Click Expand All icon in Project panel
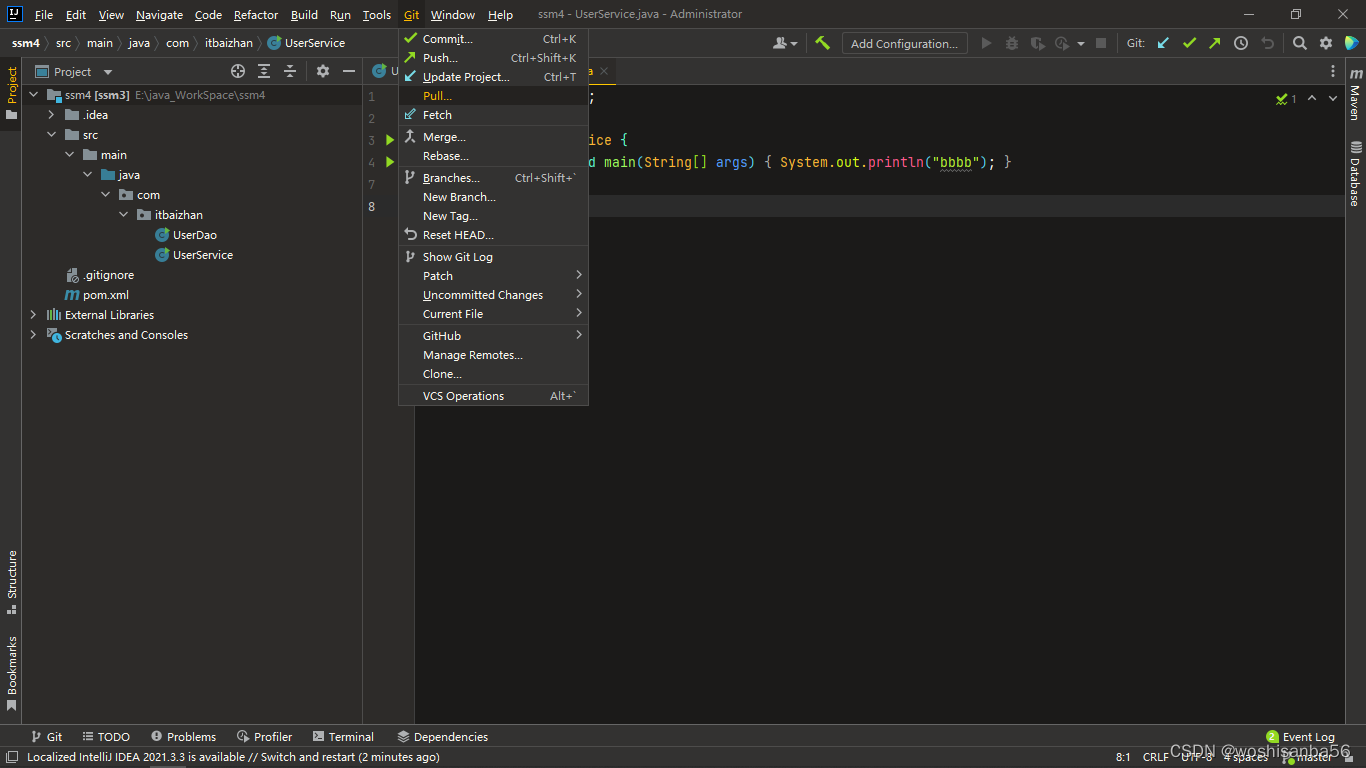Viewport: 1366px width, 768px height. [264, 71]
